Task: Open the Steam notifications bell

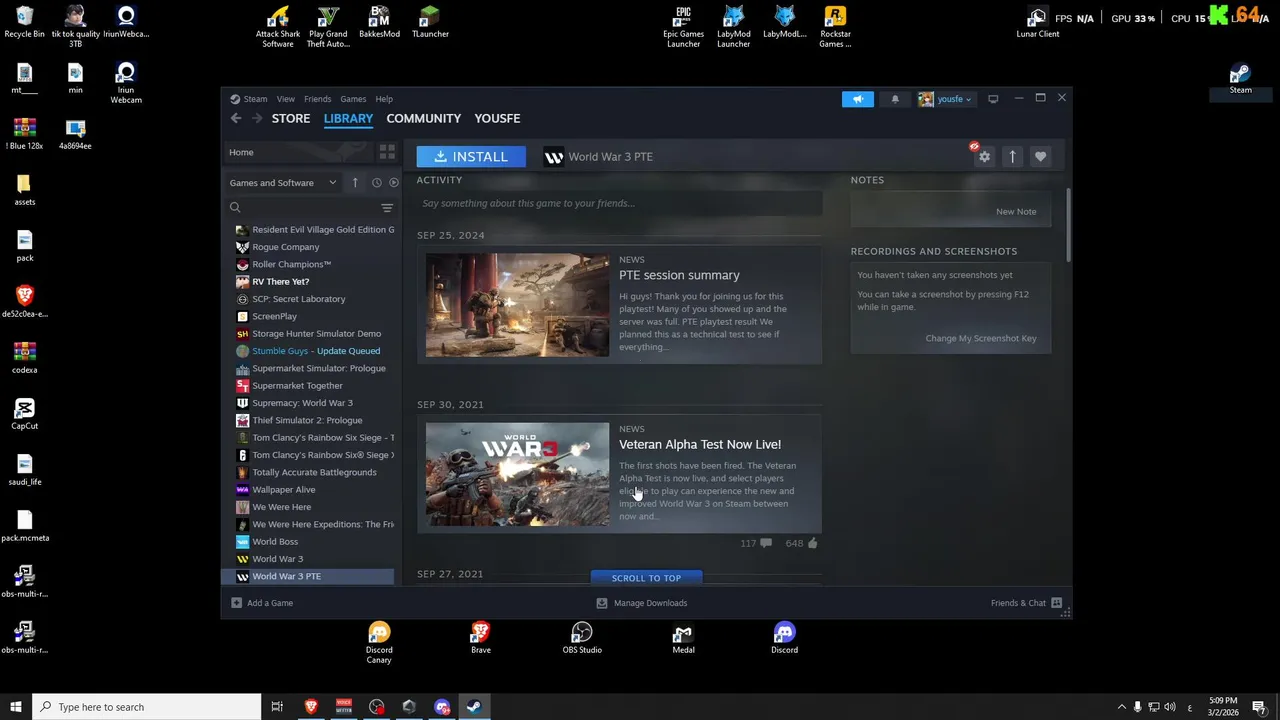Action: click(895, 99)
